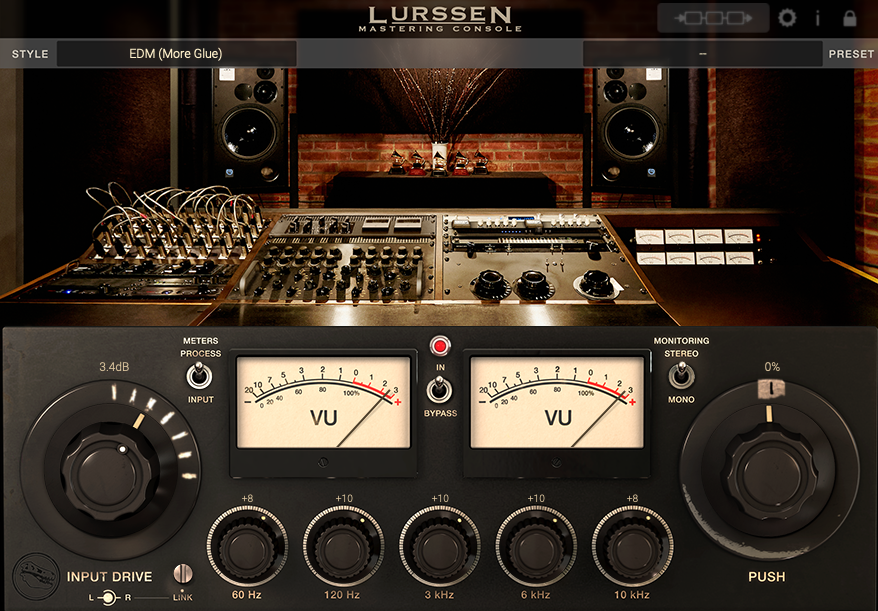Flip the IN/BYPASS toggle switch

[x=440, y=389]
